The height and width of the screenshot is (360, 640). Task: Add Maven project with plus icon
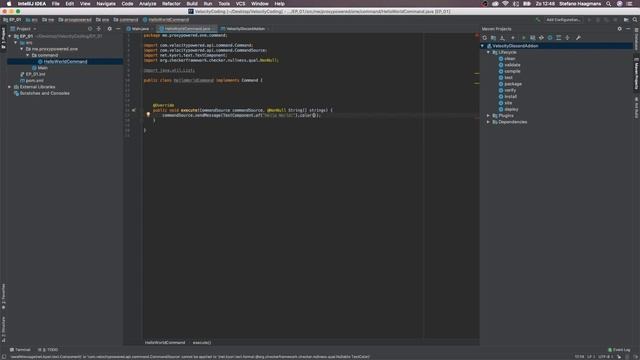pos(513,38)
